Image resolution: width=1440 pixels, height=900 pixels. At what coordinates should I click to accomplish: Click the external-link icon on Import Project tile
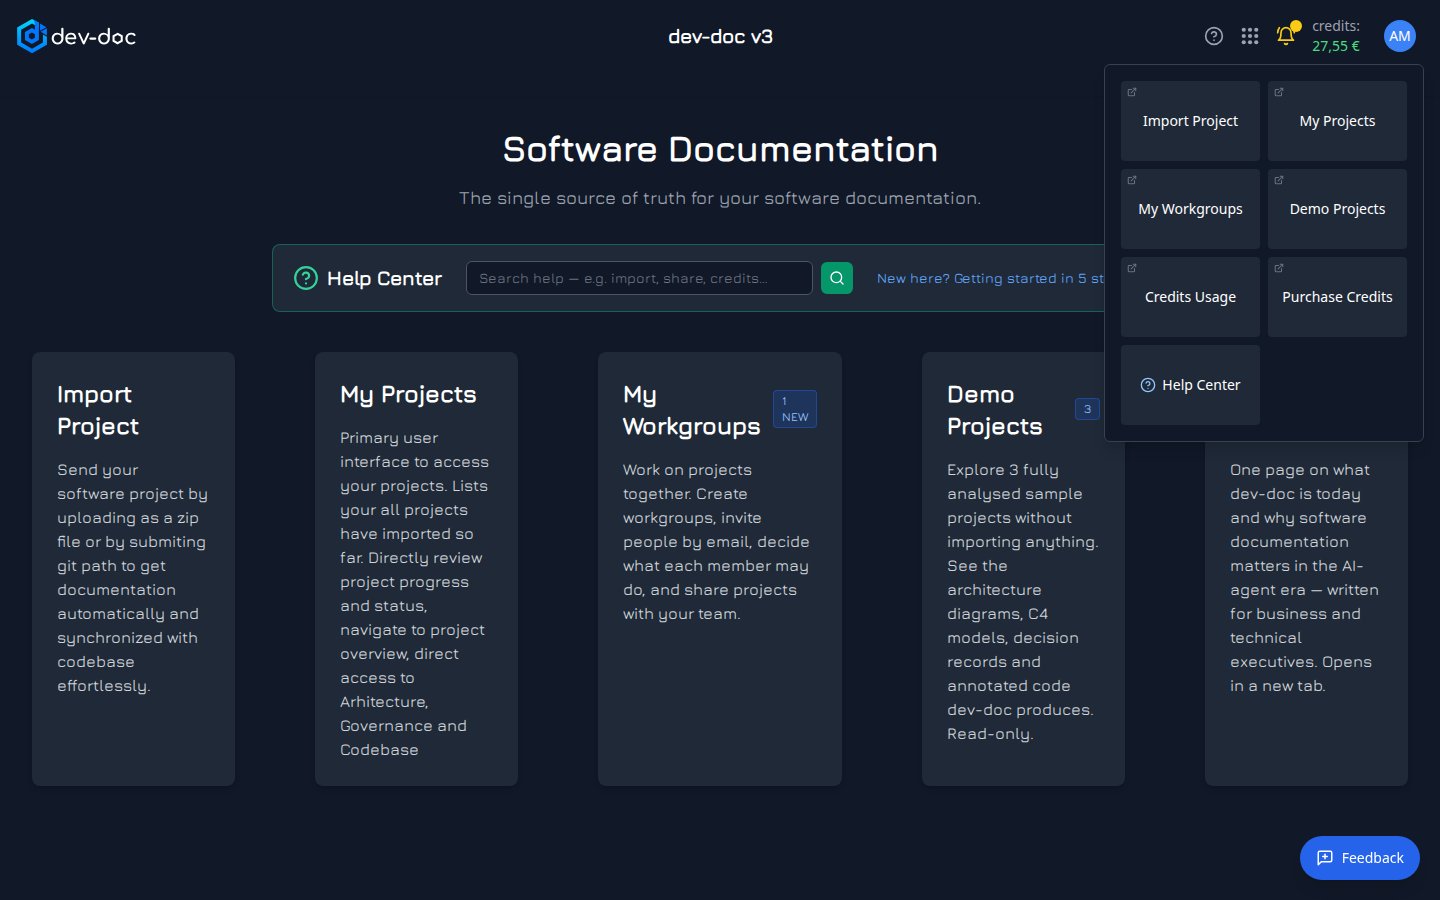click(x=1132, y=92)
